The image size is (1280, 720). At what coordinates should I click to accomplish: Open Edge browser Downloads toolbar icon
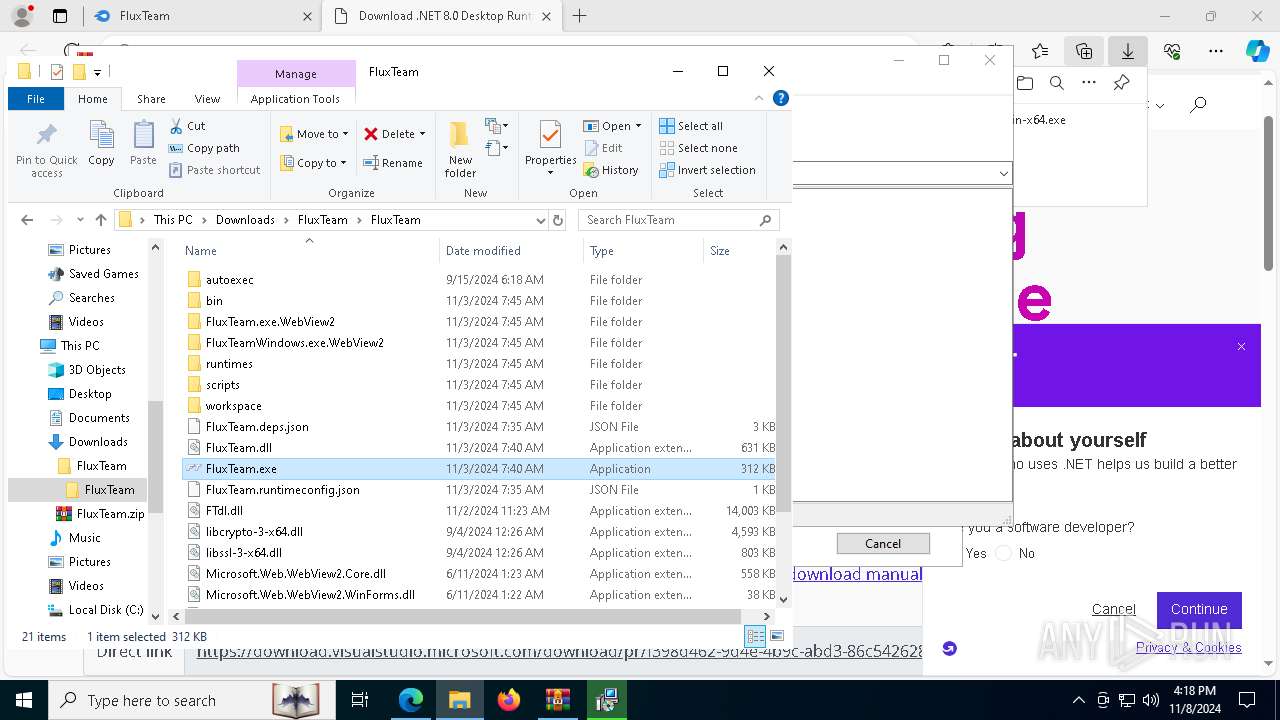(1128, 51)
